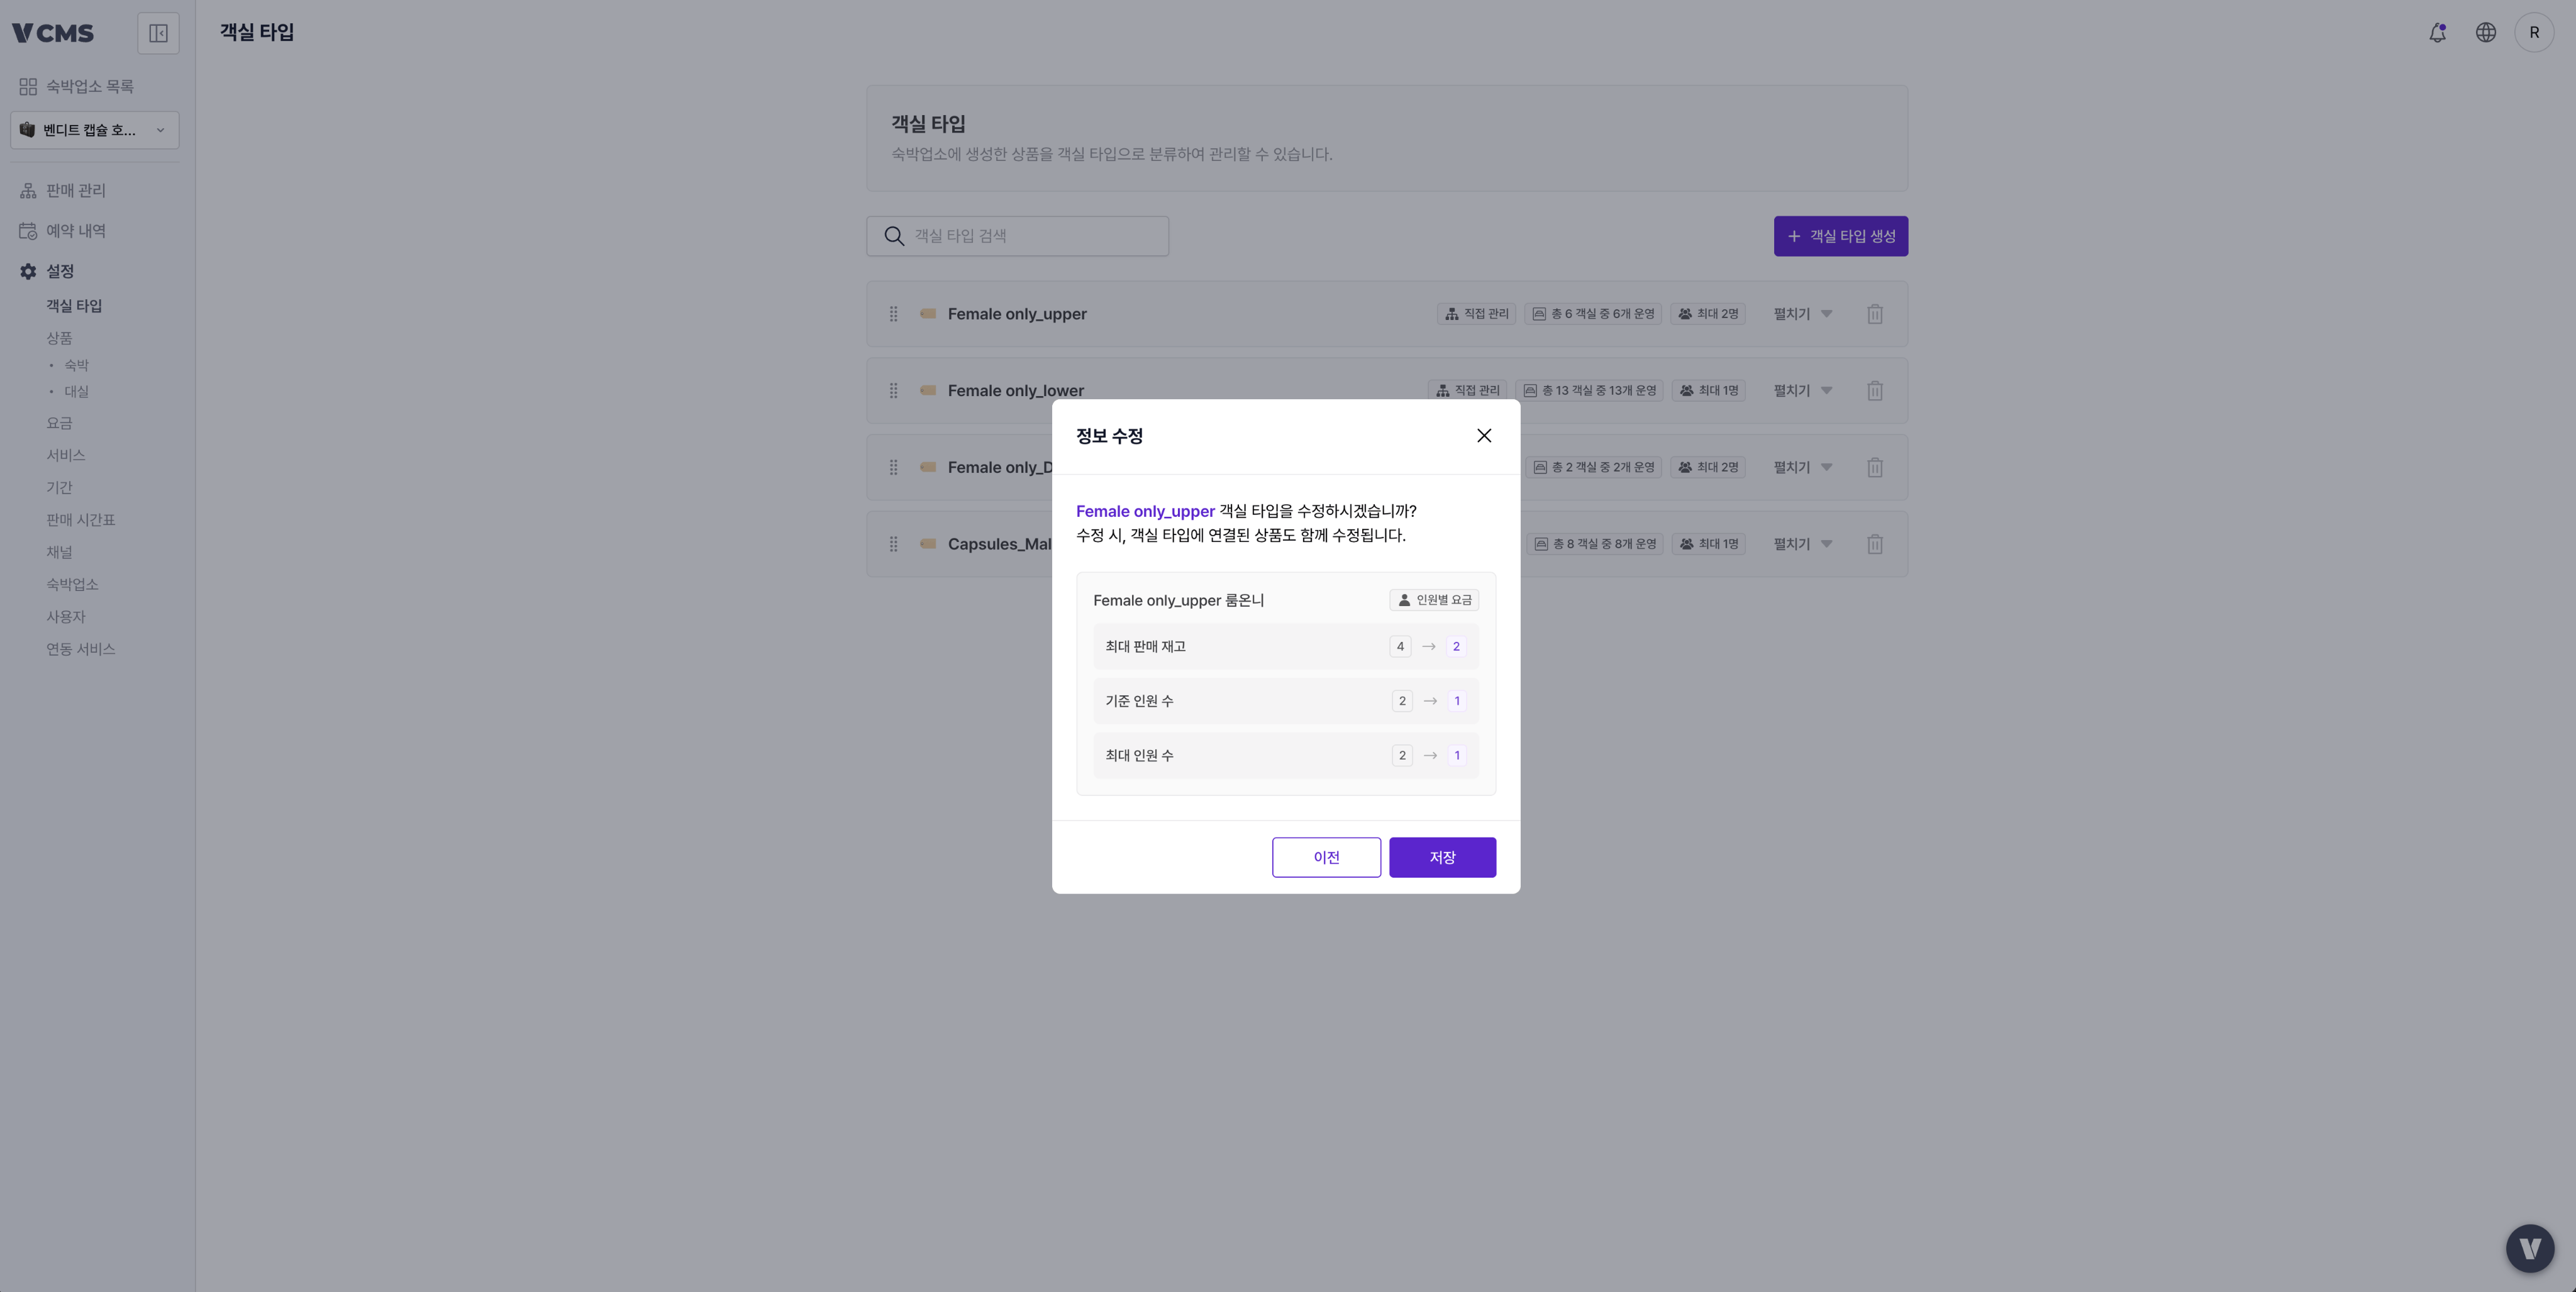Image resolution: width=2576 pixels, height=1292 pixels.
Task: Click the 저장 button
Action: [x=1442, y=858]
